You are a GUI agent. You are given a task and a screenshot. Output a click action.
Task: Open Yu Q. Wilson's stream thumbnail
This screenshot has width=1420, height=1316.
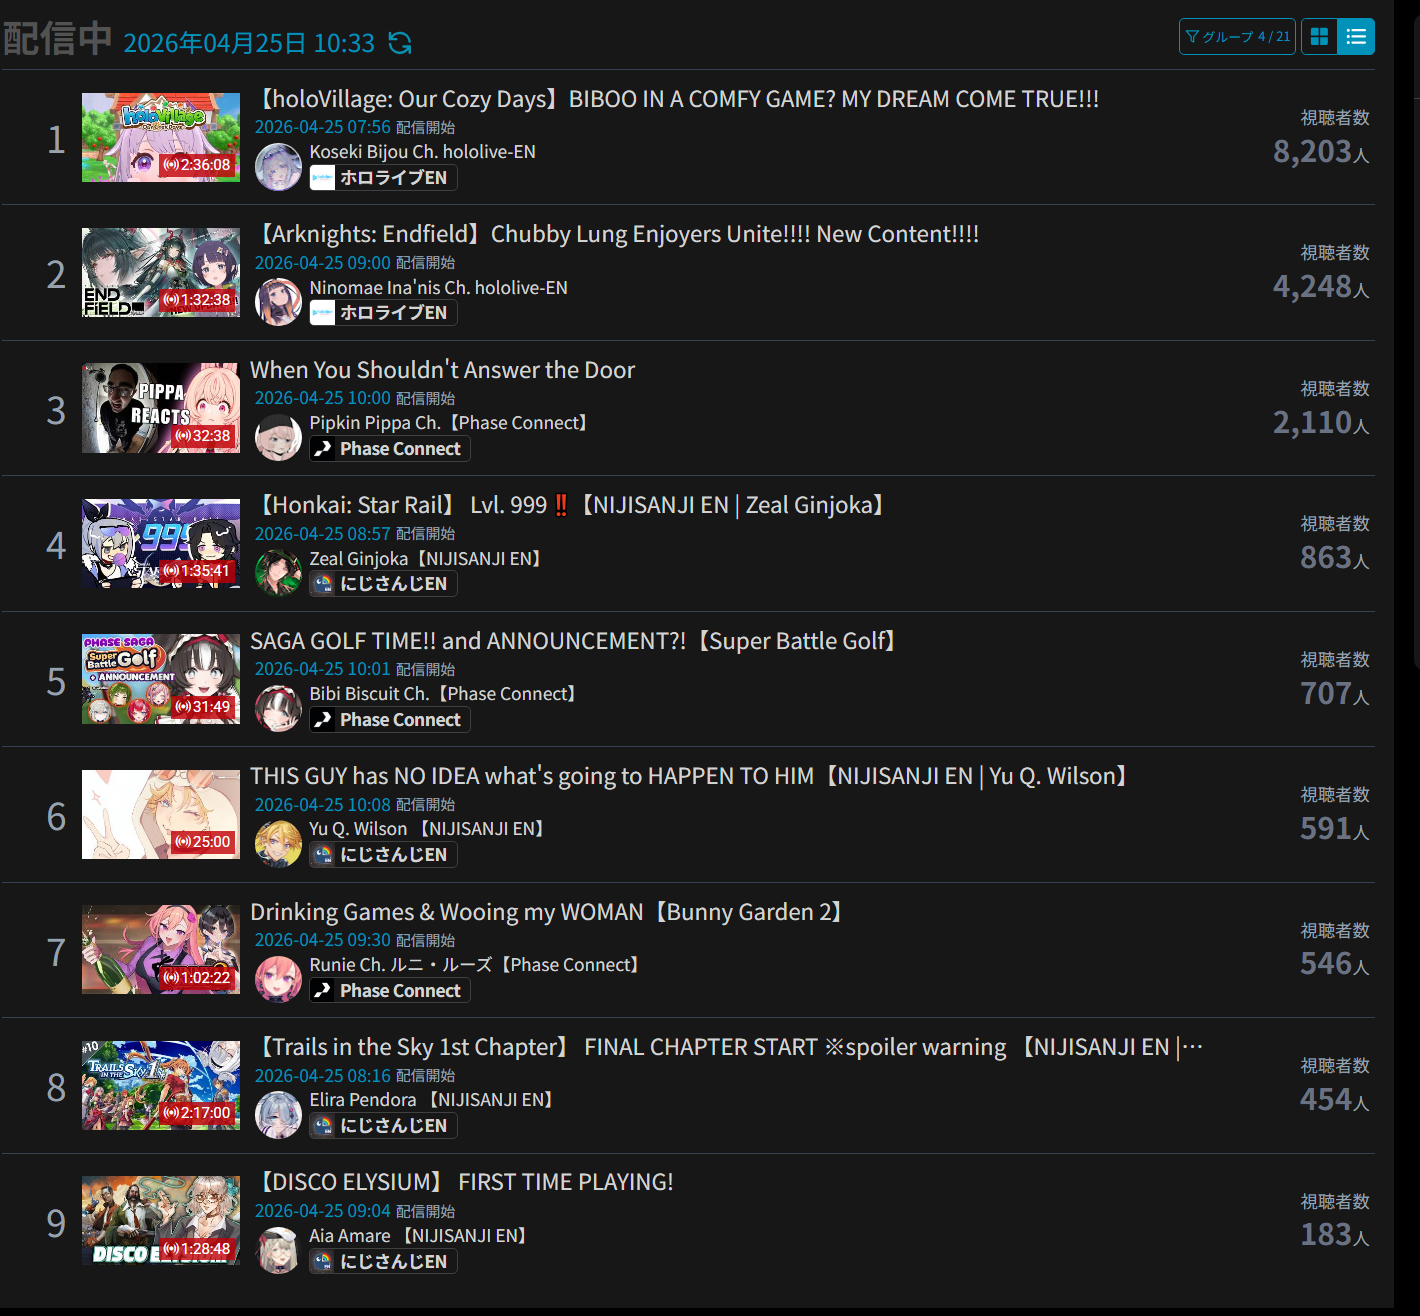(161, 814)
